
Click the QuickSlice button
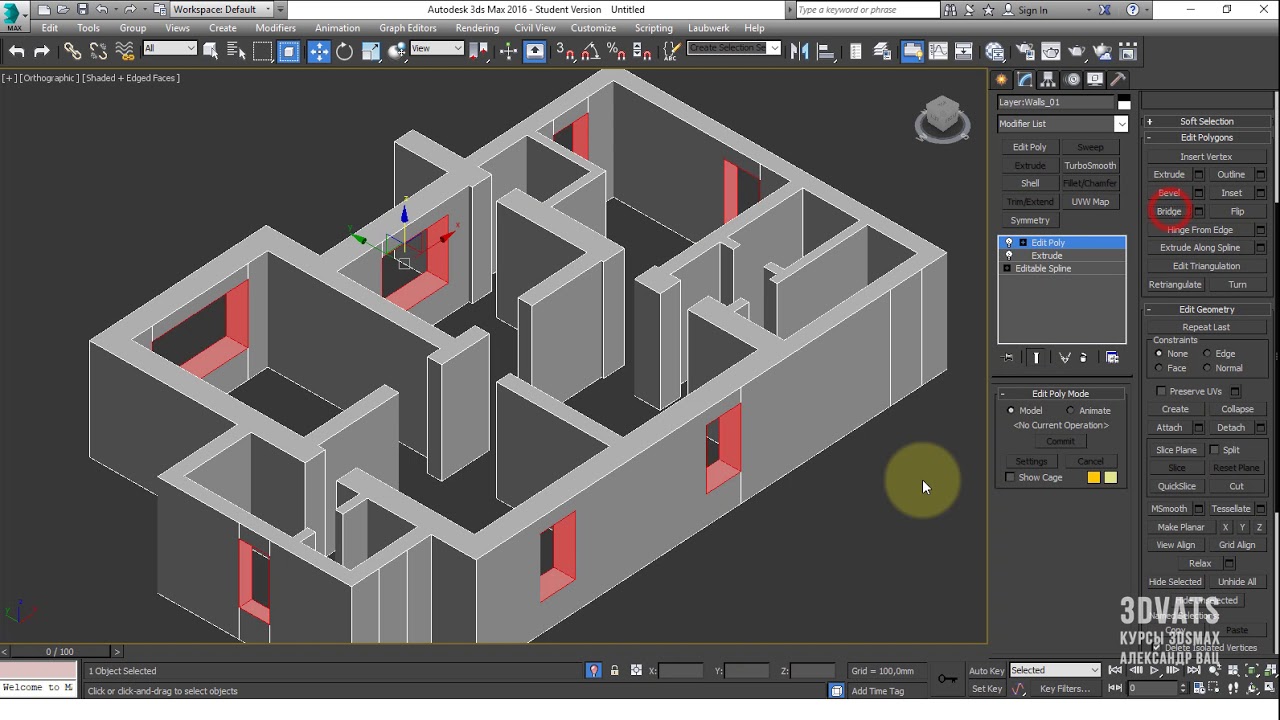1176,486
